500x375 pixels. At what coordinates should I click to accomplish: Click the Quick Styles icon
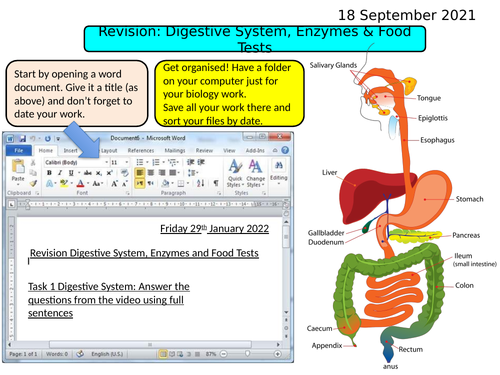coord(235,173)
